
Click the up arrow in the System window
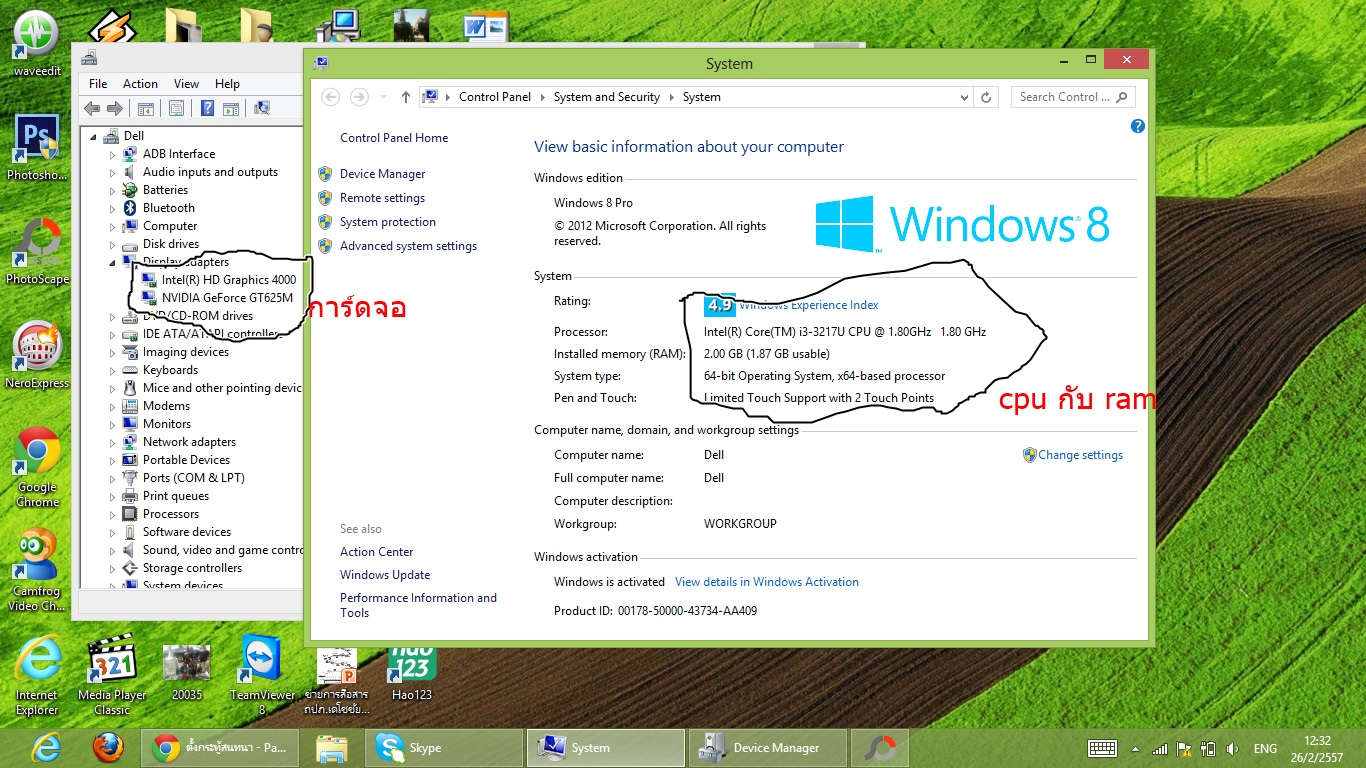point(405,97)
